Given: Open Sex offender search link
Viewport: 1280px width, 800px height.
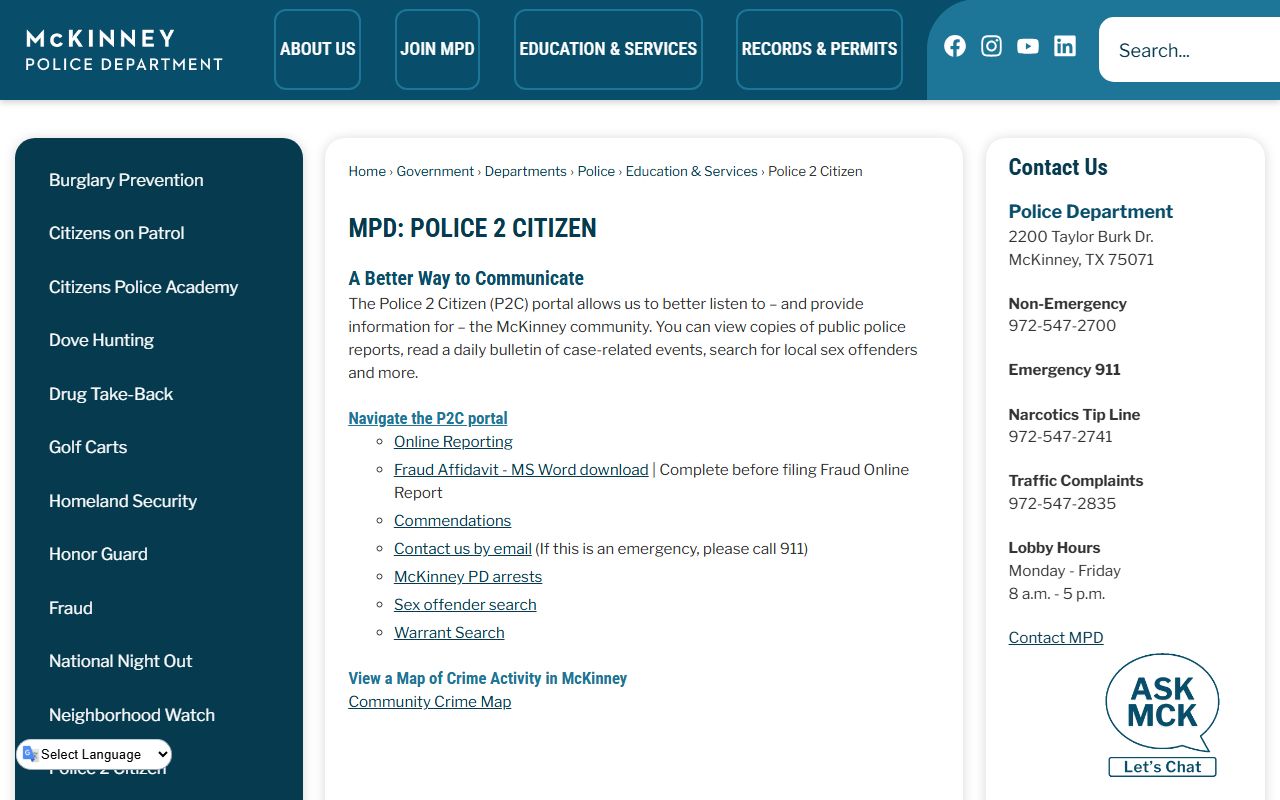Looking at the screenshot, I should (x=465, y=604).
